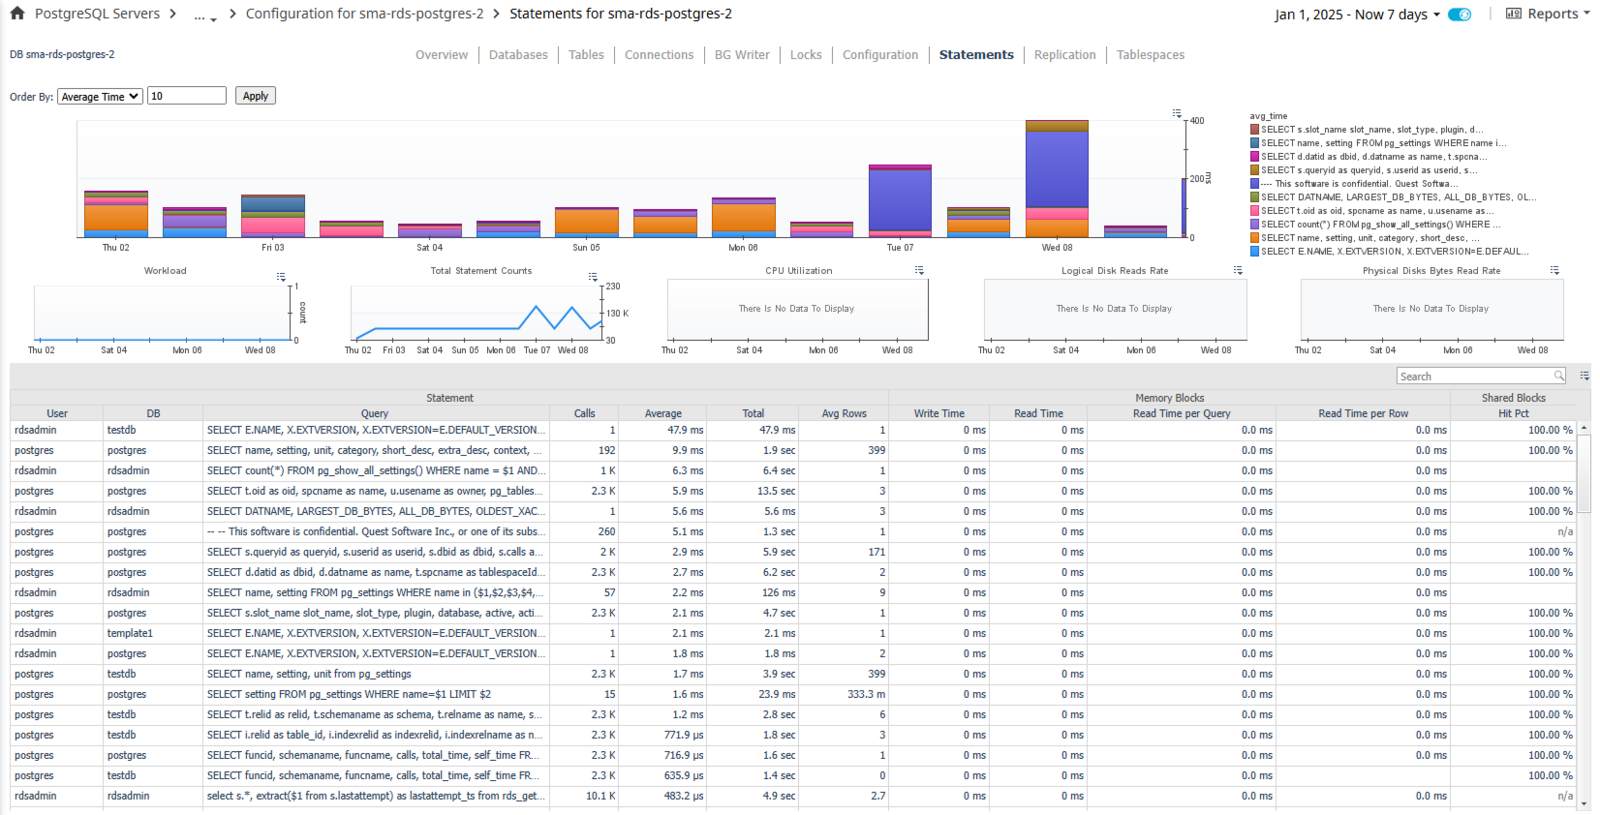Sort by the Average column header
This screenshot has width=1600, height=815.
pos(663,413)
